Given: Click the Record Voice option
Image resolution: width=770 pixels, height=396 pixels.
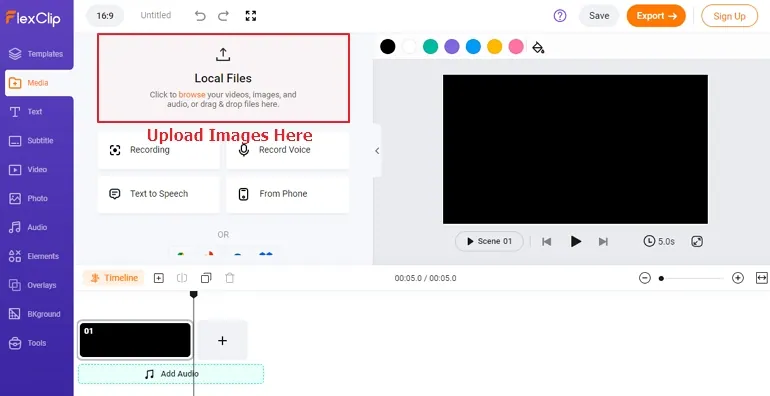Looking at the screenshot, I should pos(288,150).
